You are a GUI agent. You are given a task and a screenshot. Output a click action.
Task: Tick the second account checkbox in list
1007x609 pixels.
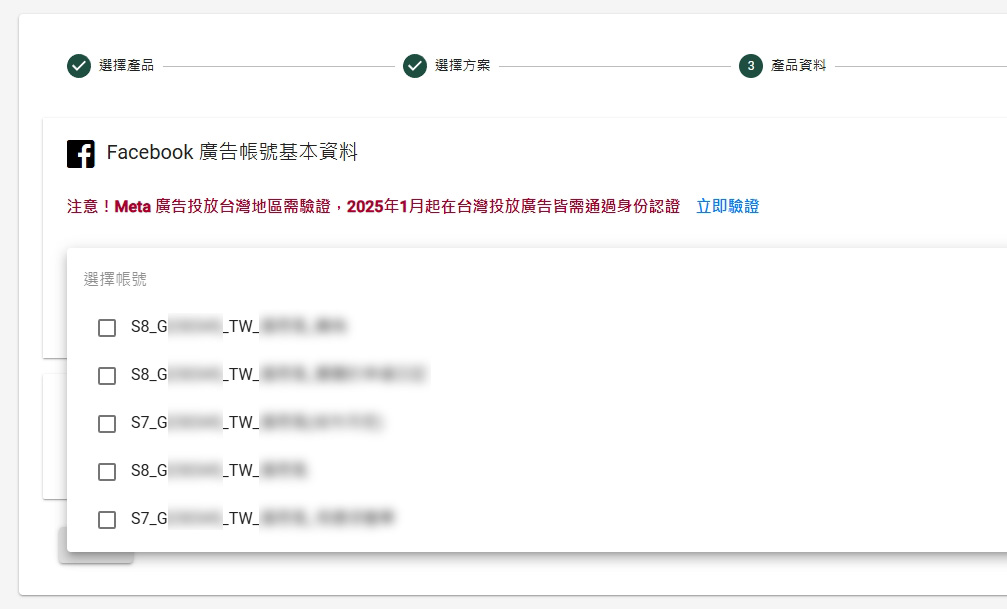click(x=107, y=376)
